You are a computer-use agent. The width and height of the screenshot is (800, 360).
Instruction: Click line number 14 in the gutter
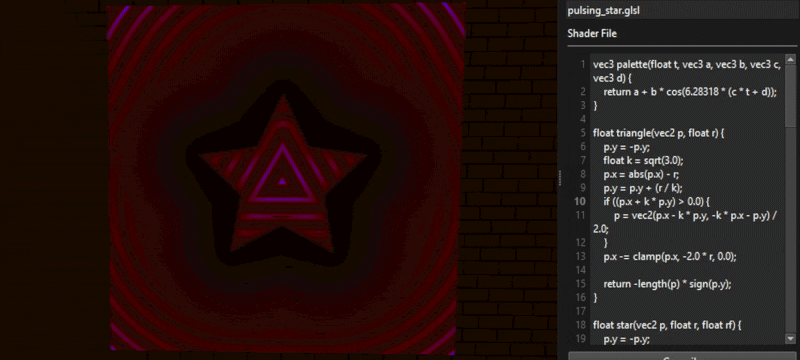pos(580,270)
